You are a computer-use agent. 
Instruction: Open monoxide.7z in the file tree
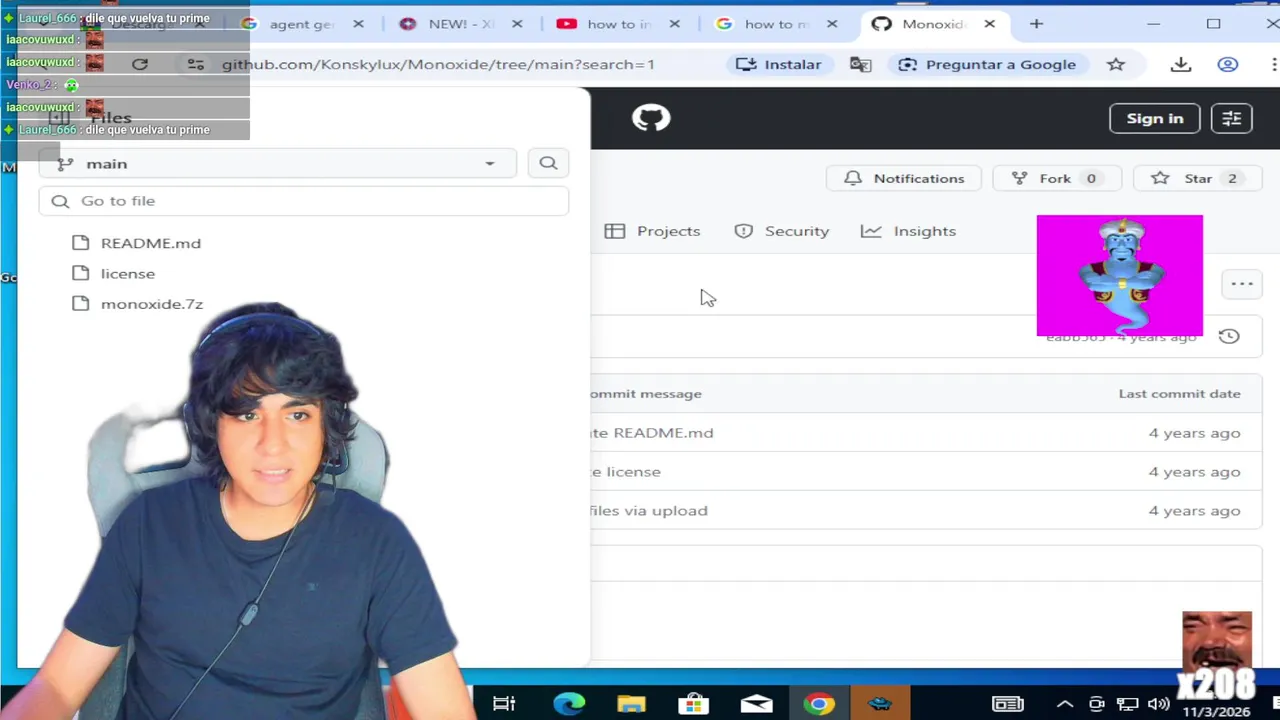(152, 304)
